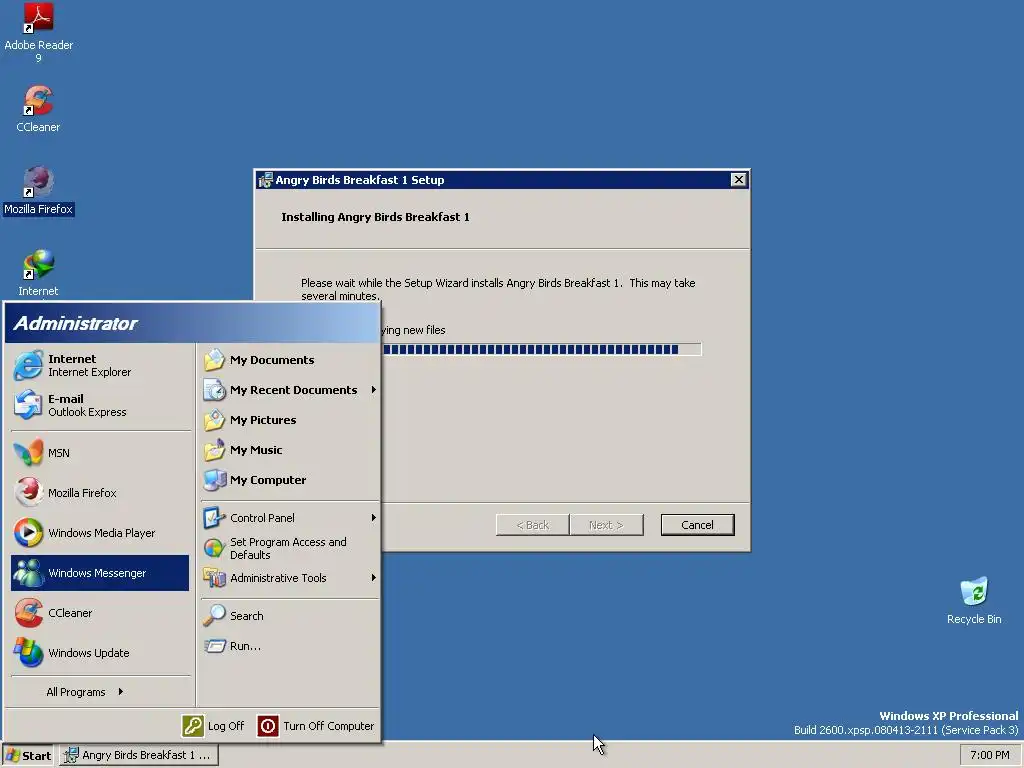Screen dimensions: 1024x768
Task: Open Windows Update menu entry label
Action: 89,653
